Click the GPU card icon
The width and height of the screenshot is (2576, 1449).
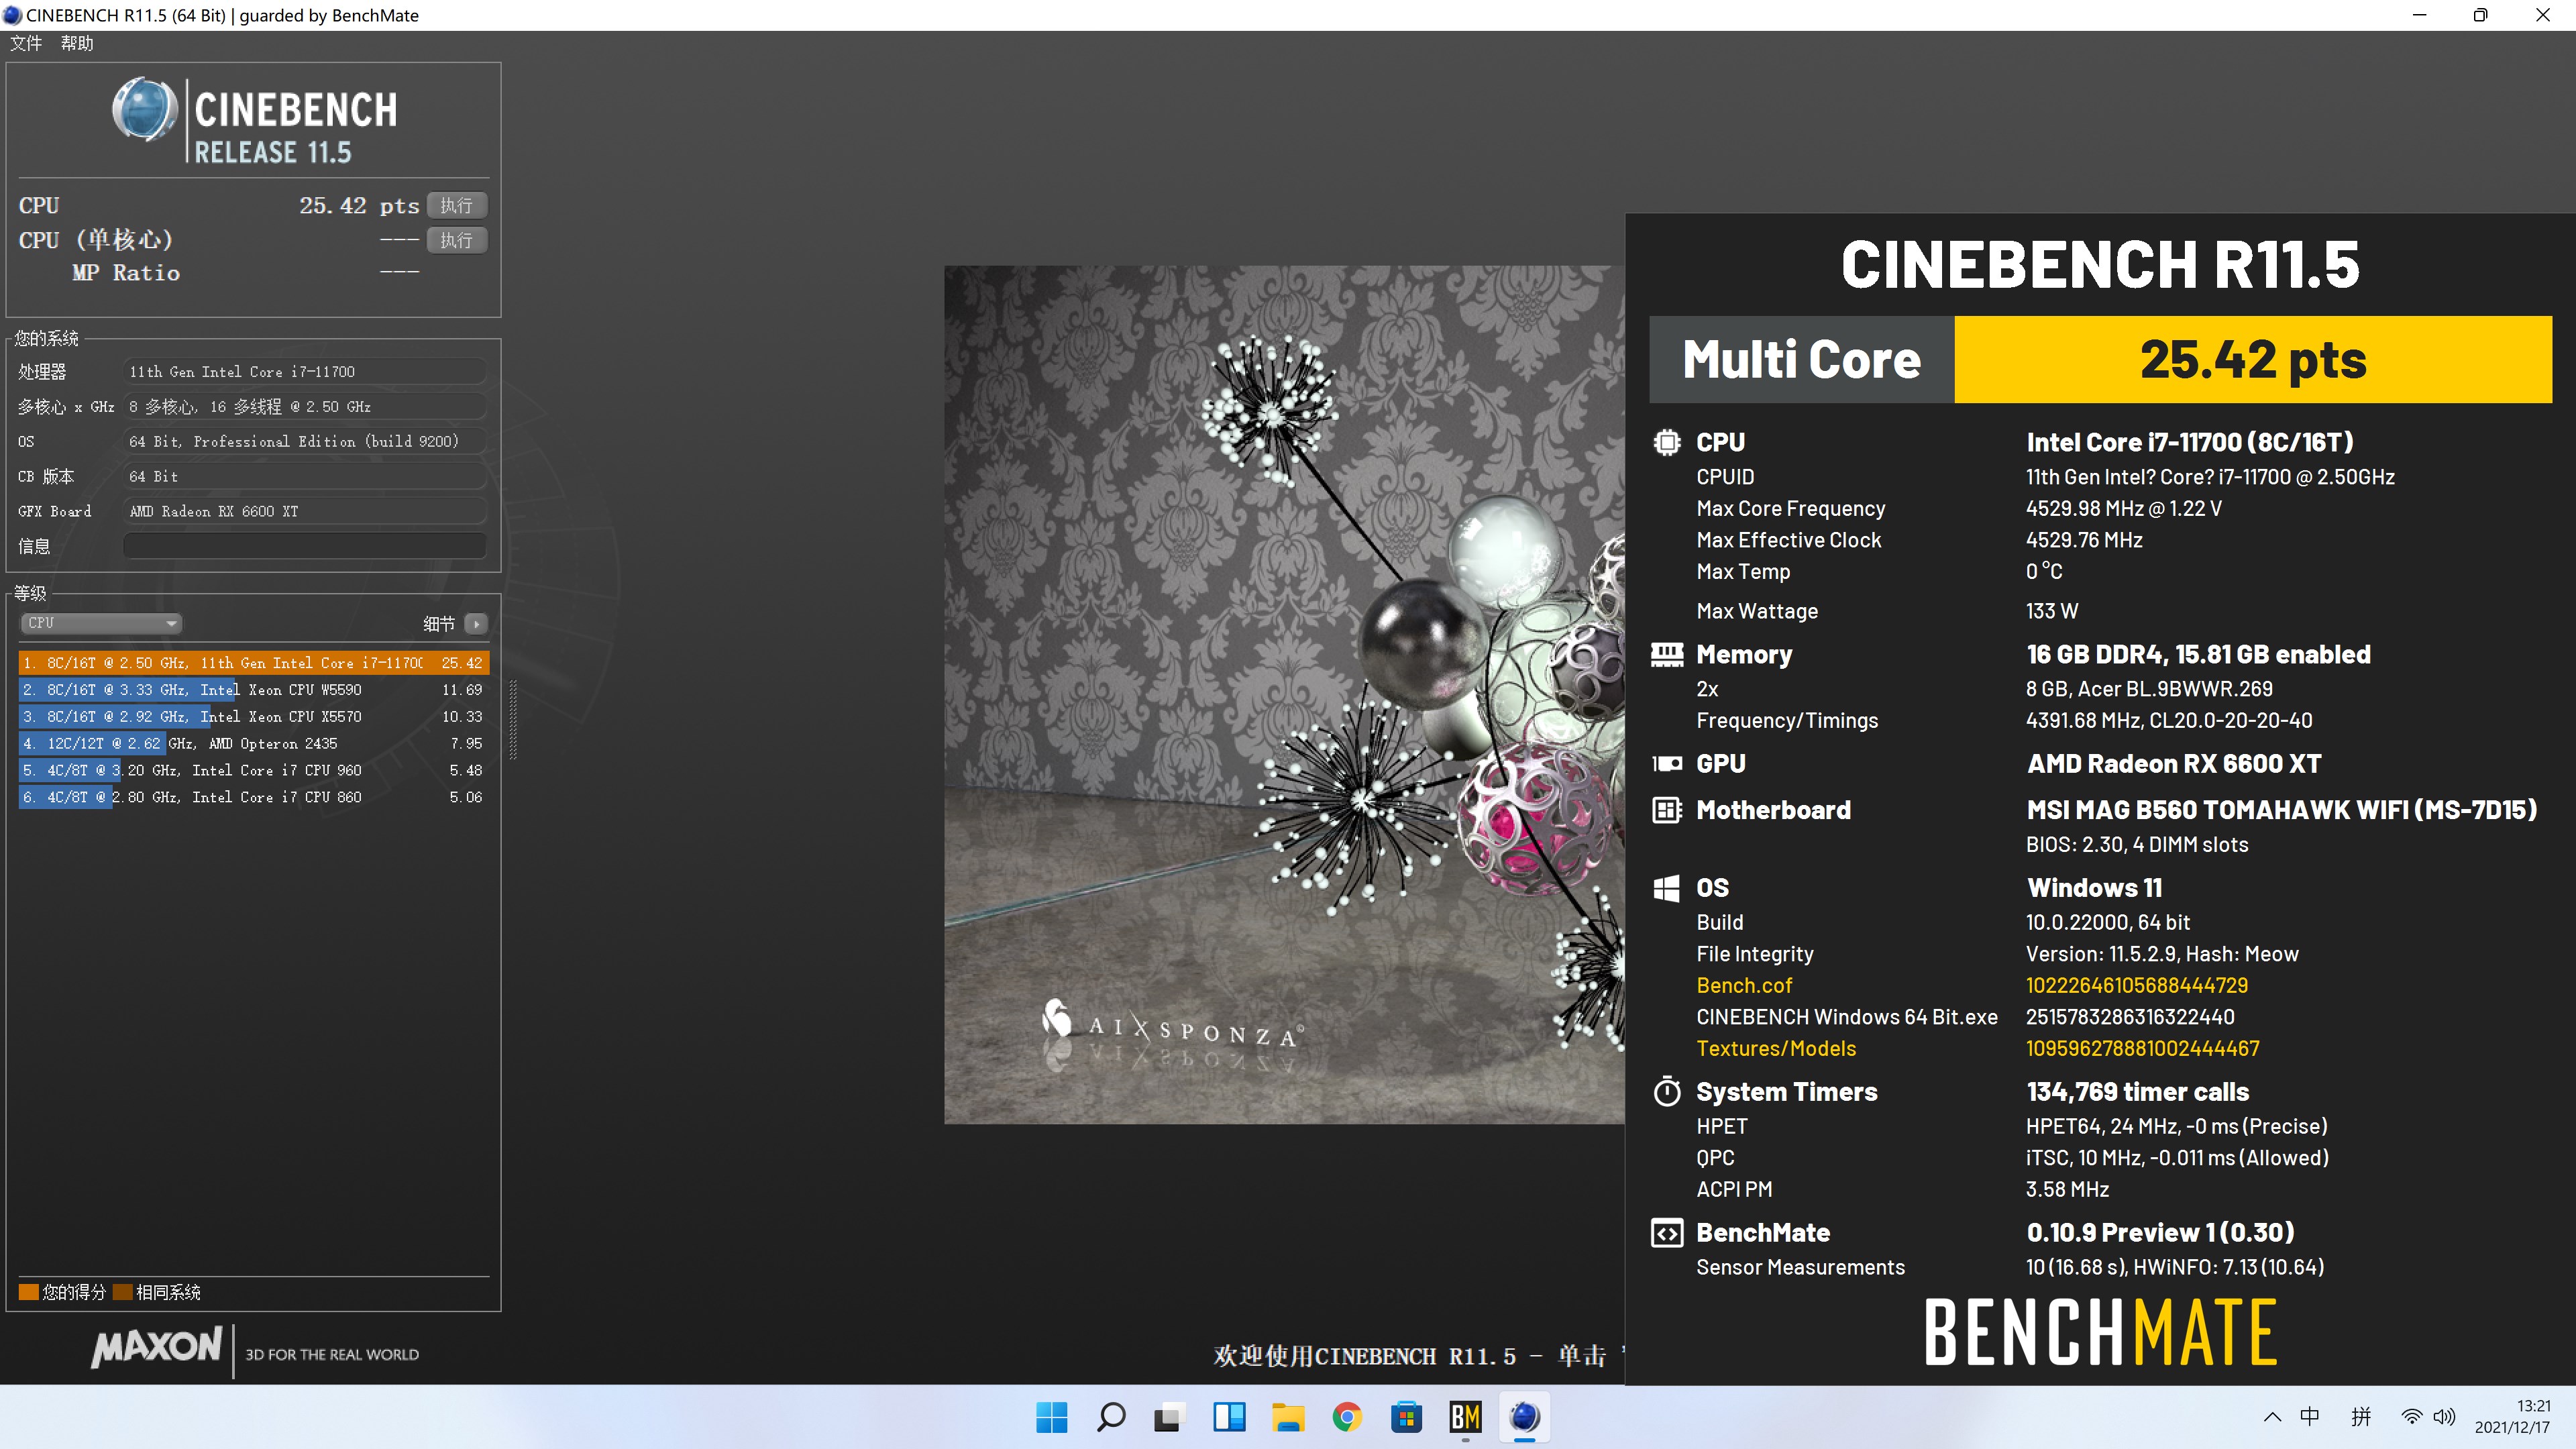click(1666, 764)
